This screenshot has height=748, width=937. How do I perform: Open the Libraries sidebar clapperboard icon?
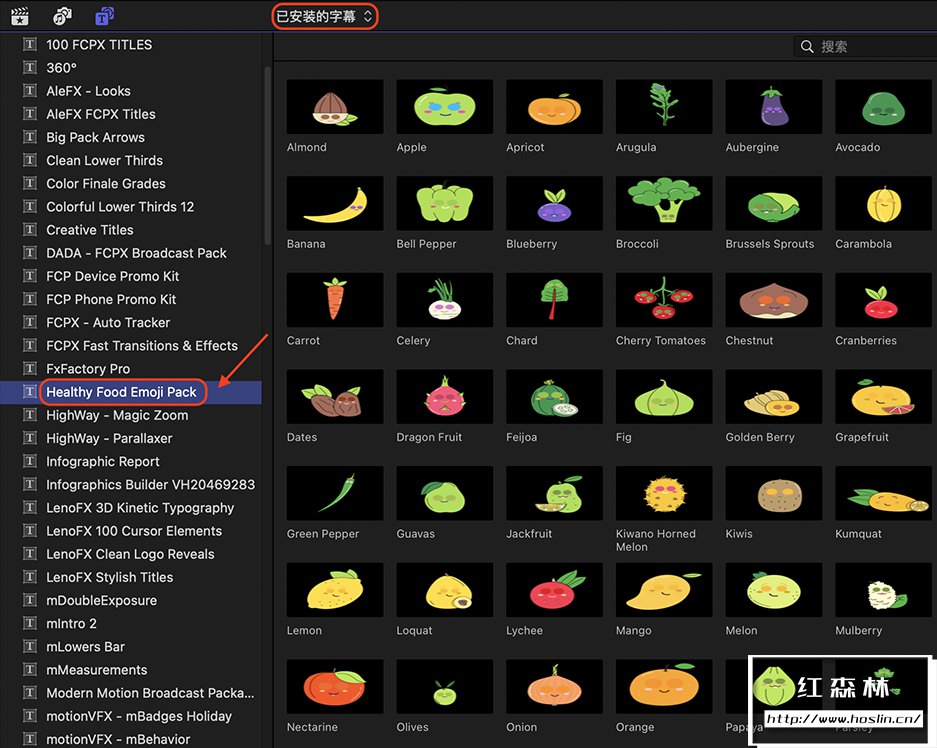(x=20, y=16)
